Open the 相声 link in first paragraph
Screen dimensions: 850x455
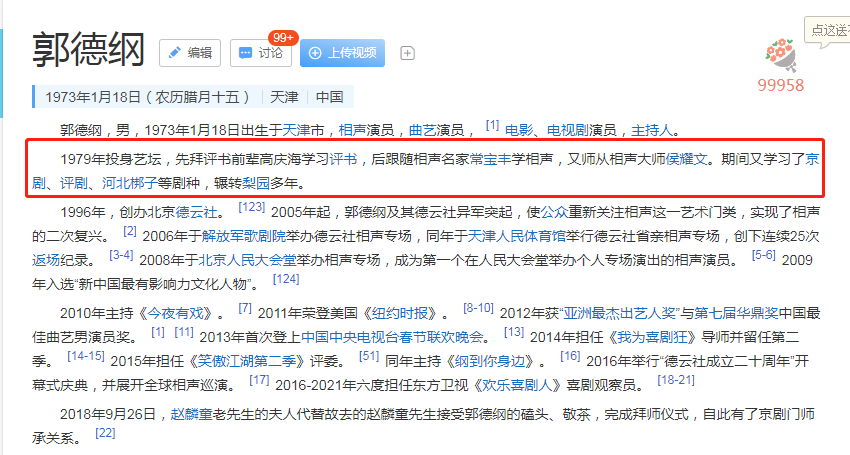(352, 130)
